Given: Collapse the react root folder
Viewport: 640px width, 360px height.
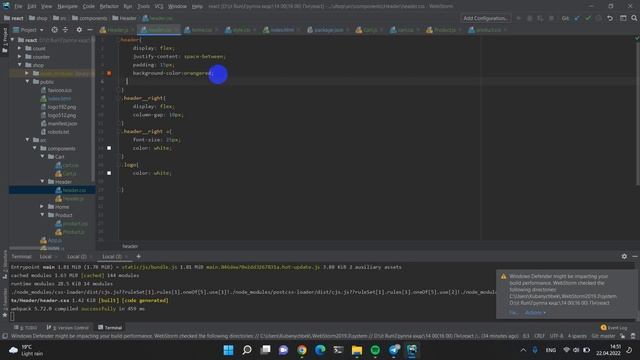Looking at the screenshot, I should coord(13,40).
